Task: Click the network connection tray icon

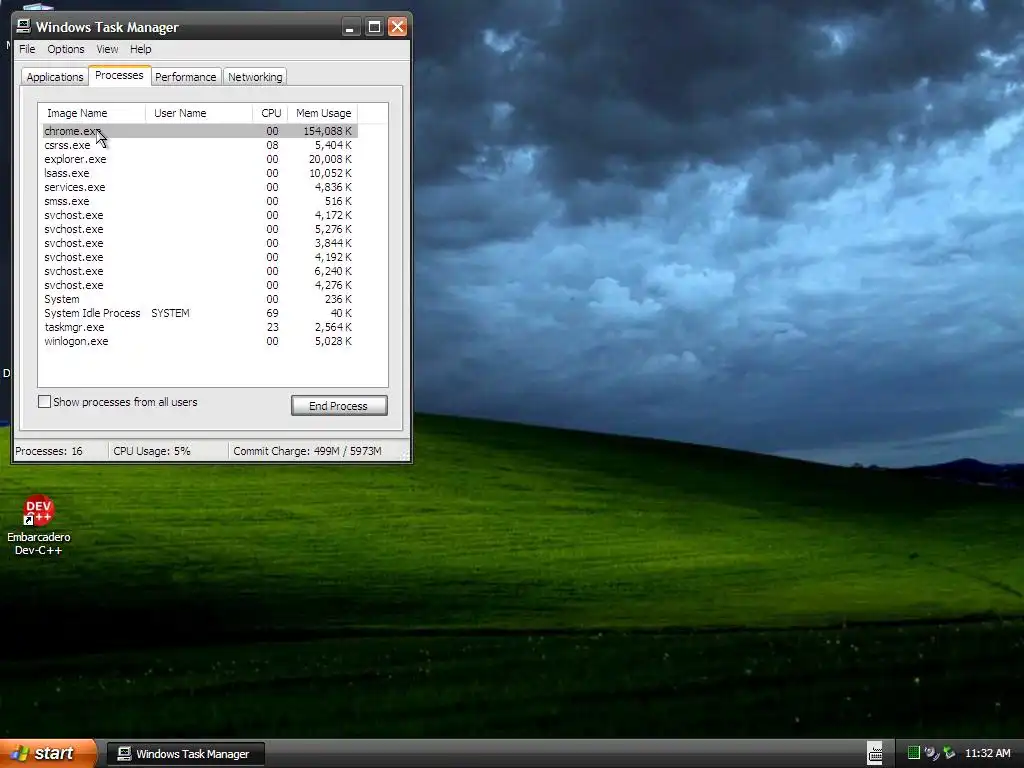Action: point(931,753)
